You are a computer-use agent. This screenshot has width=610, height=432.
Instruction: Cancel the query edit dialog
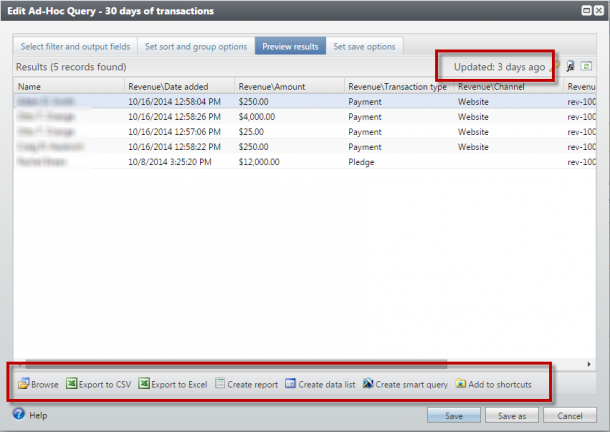click(x=570, y=415)
